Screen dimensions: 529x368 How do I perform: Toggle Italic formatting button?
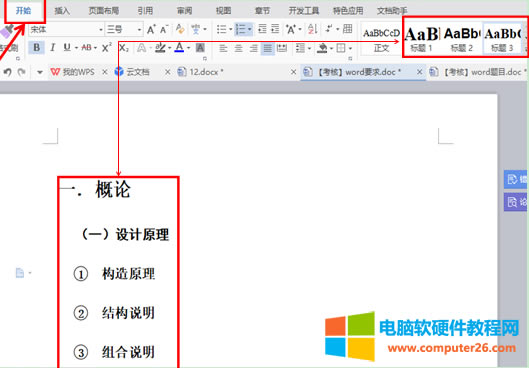[x=52, y=48]
